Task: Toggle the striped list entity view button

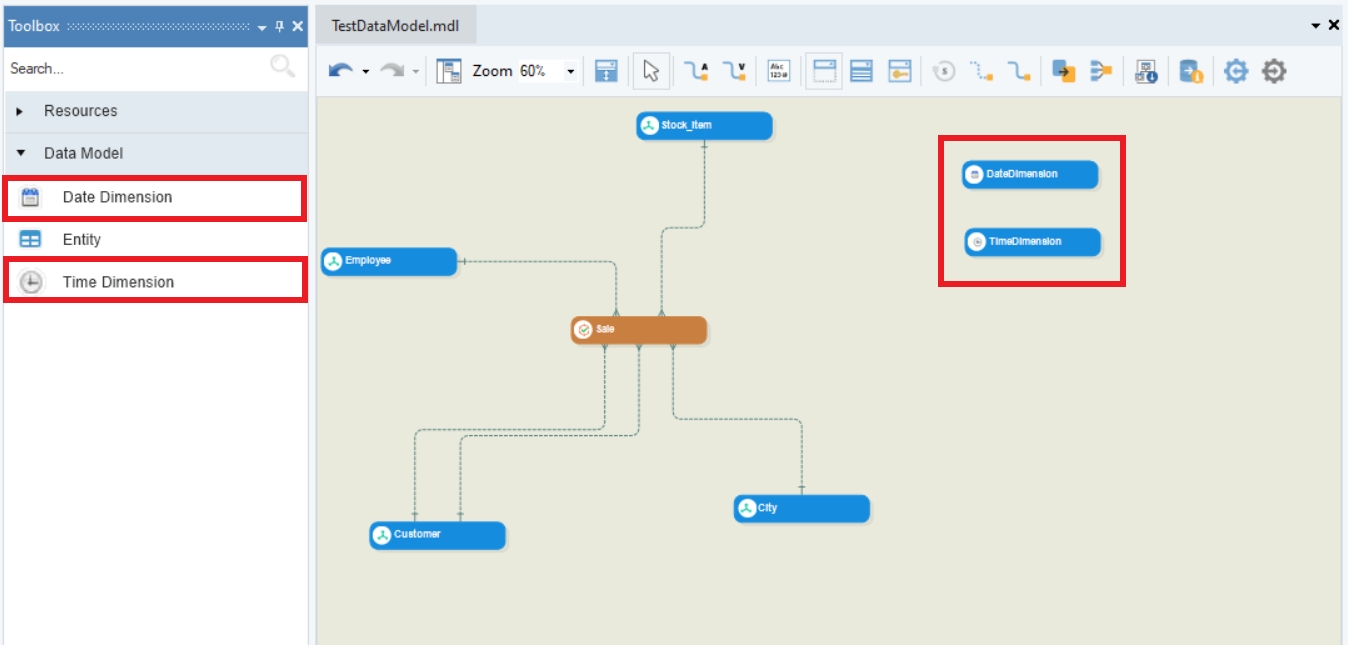Action: point(861,71)
